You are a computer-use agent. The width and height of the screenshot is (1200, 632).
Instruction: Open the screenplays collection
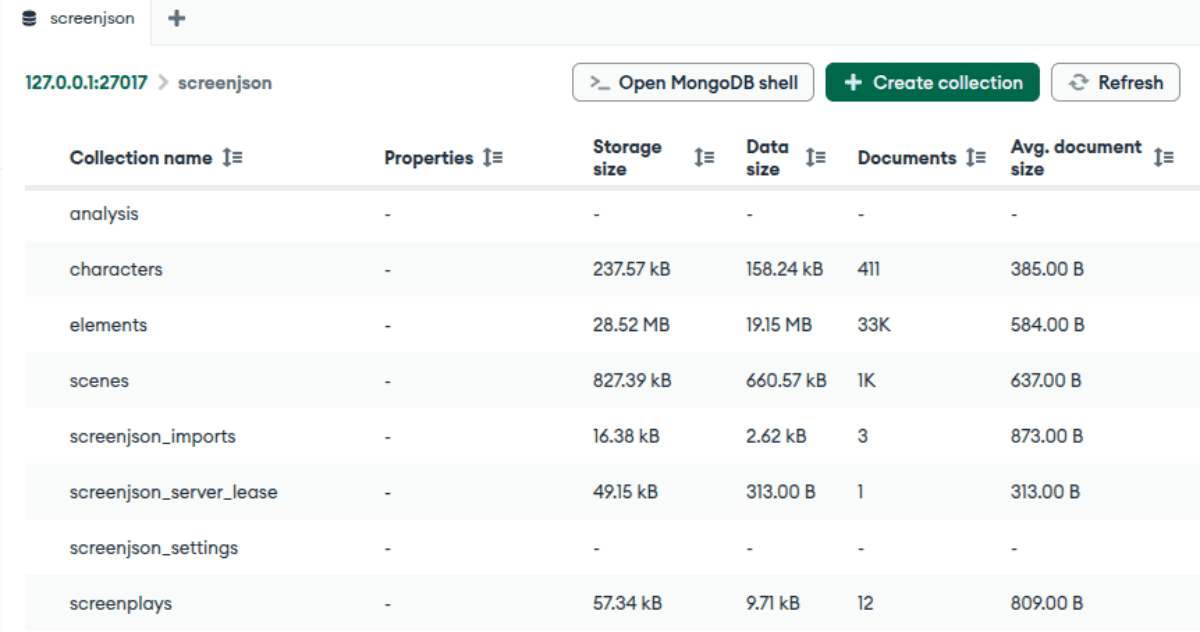click(121, 605)
